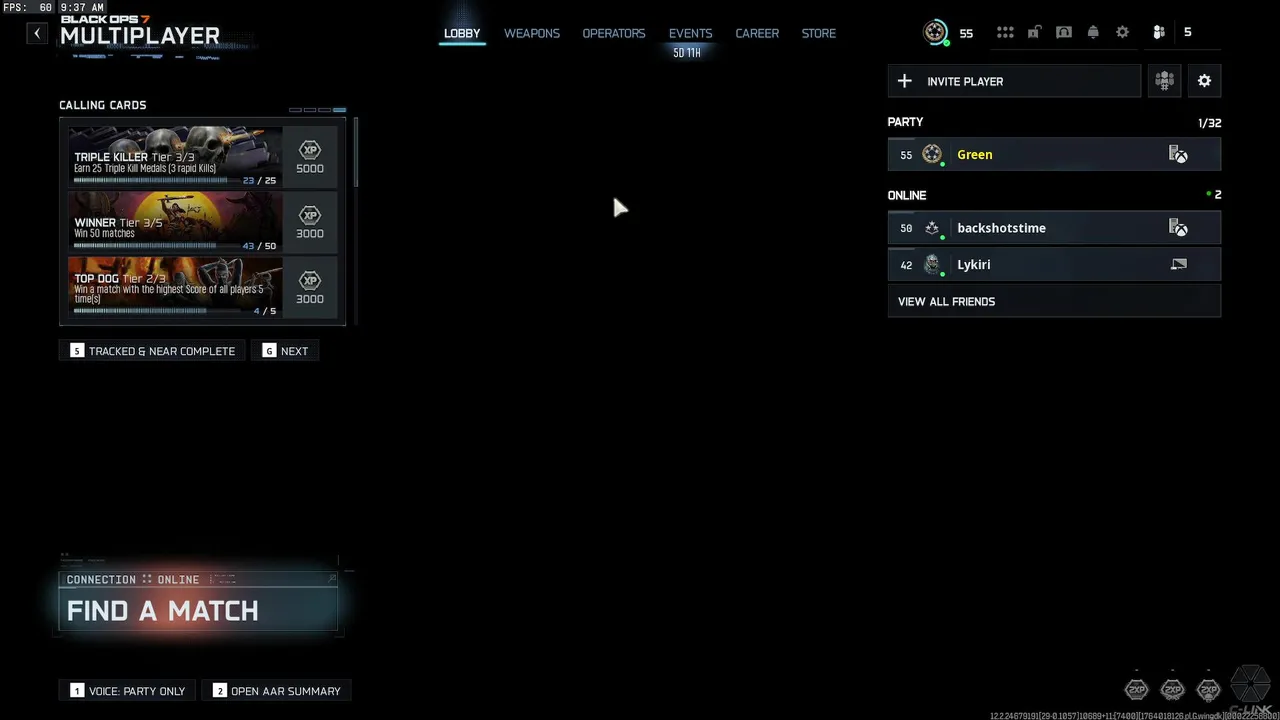Image resolution: width=1280 pixels, height=720 pixels.
Task: Click Lykiri's rank emblem
Action: 932,265
